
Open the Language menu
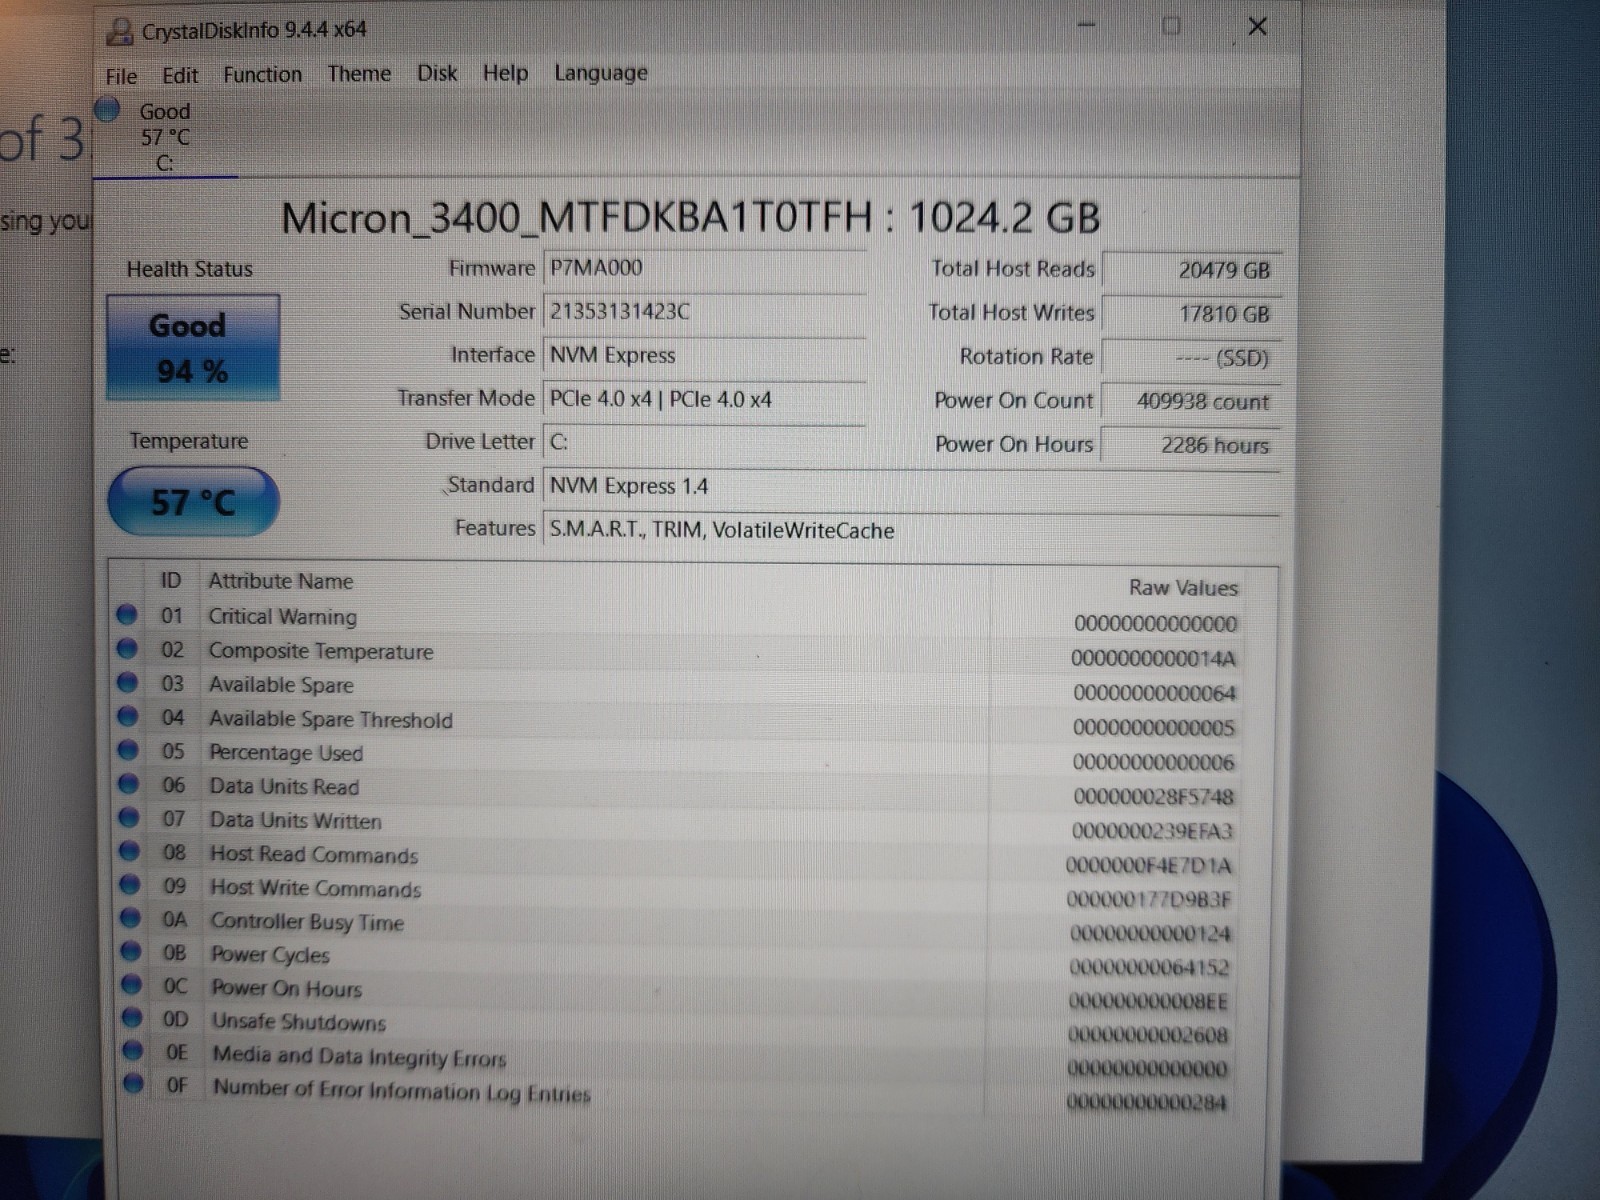(600, 73)
